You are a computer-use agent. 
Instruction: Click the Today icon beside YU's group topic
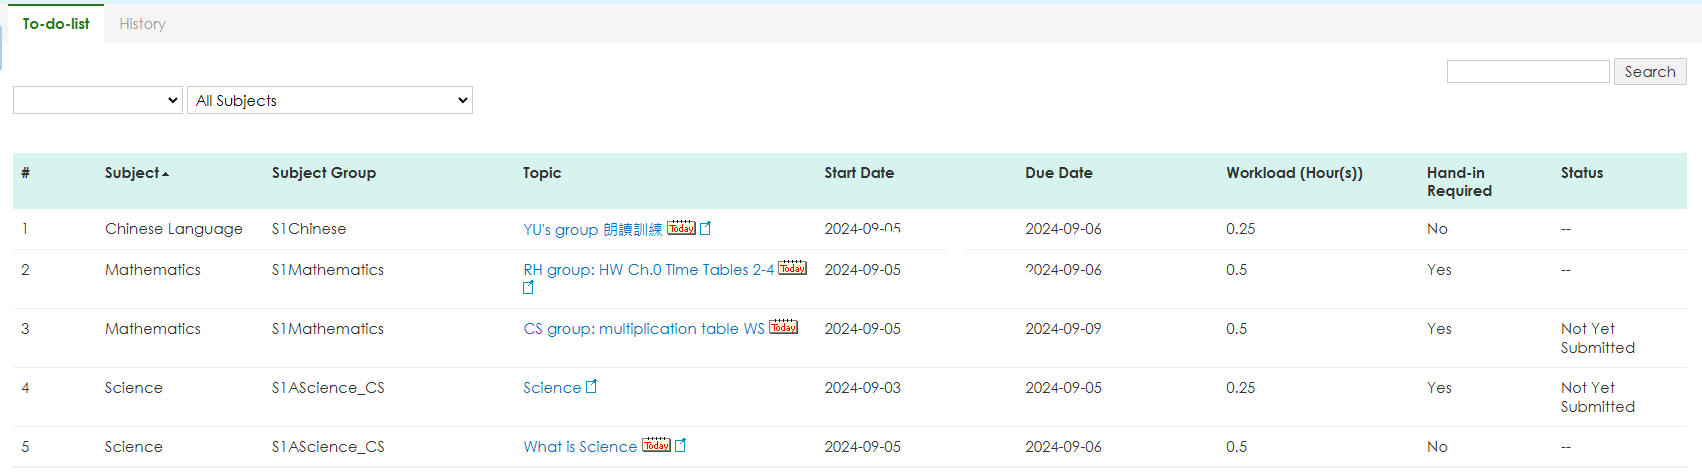point(681,228)
